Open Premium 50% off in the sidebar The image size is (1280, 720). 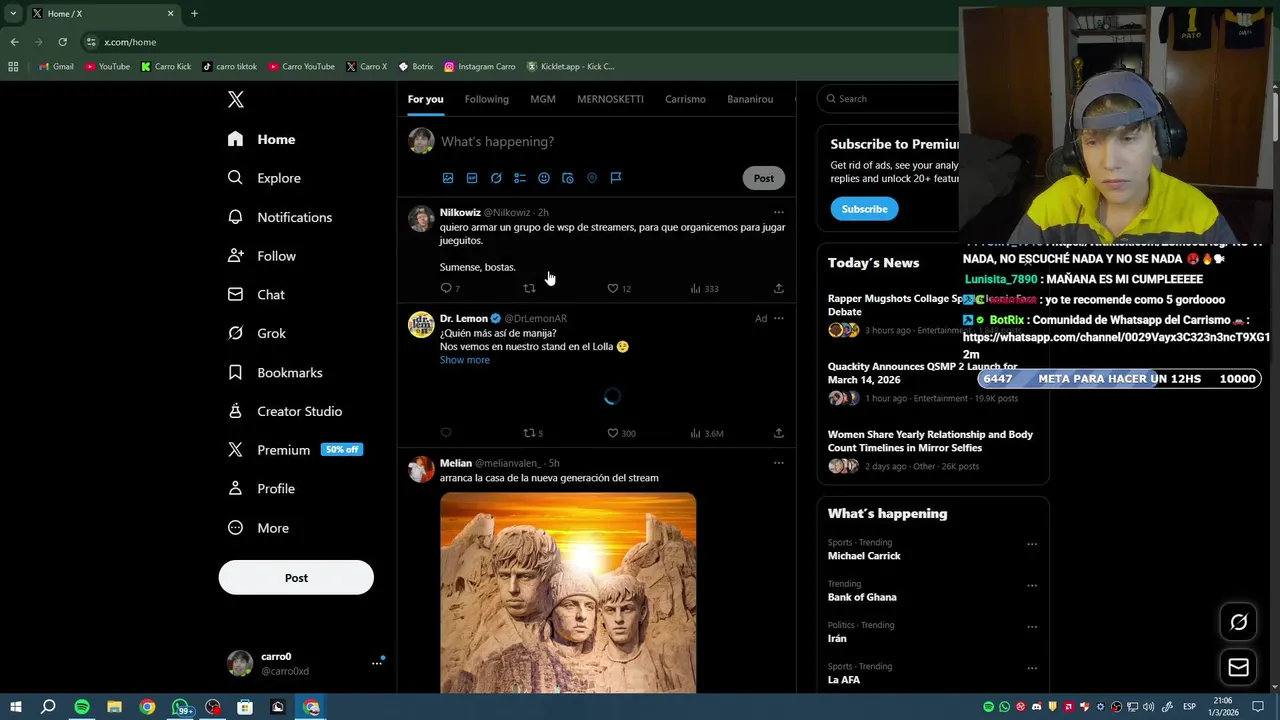pos(295,450)
